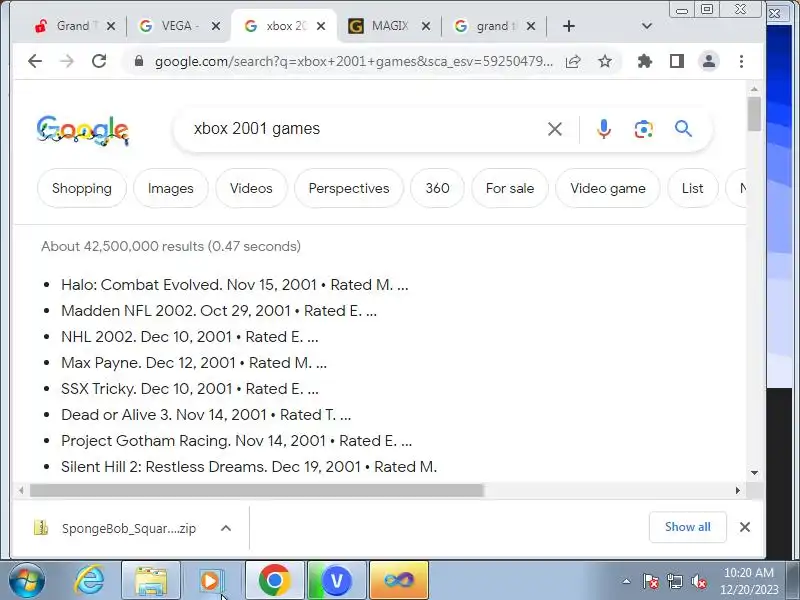The width and height of the screenshot is (800, 600).
Task: Click the SSX Tricky result line
Action: pyautogui.click(x=189, y=389)
